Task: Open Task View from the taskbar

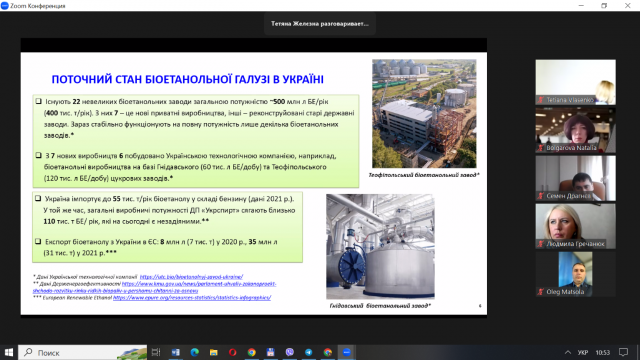Action: pos(156,352)
